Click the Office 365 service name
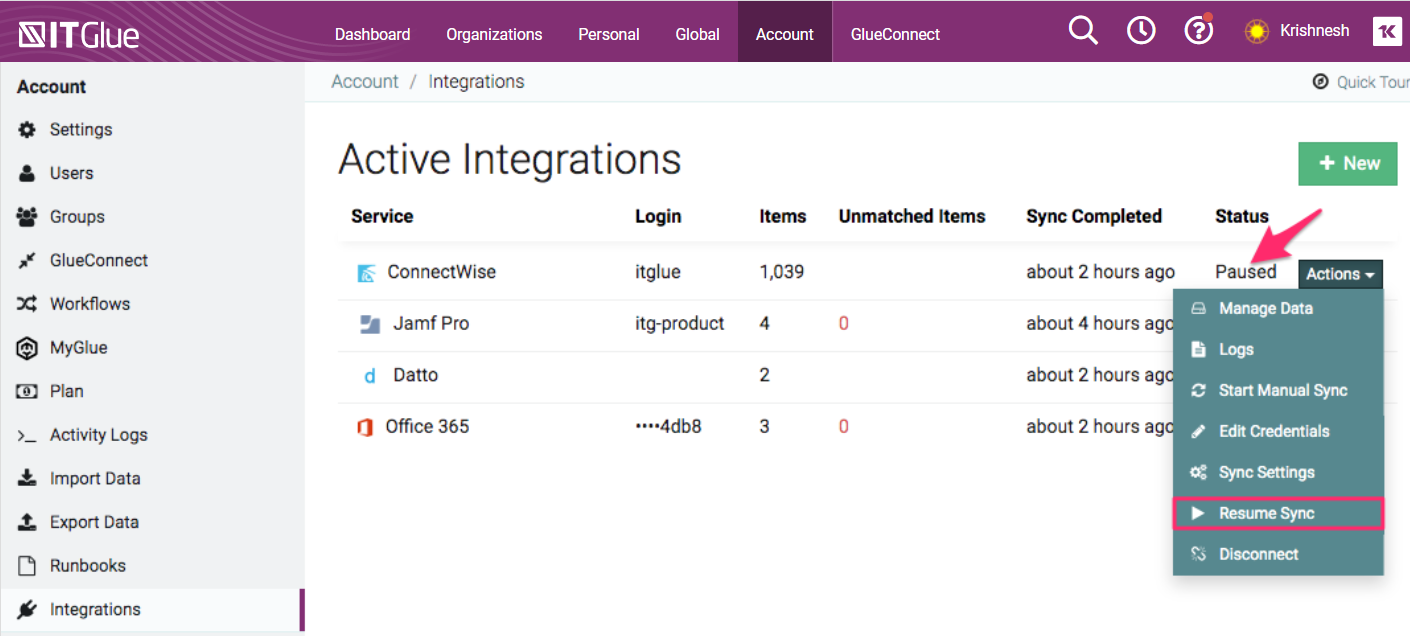Image resolution: width=1410 pixels, height=636 pixels. pyautogui.click(x=427, y=427)
